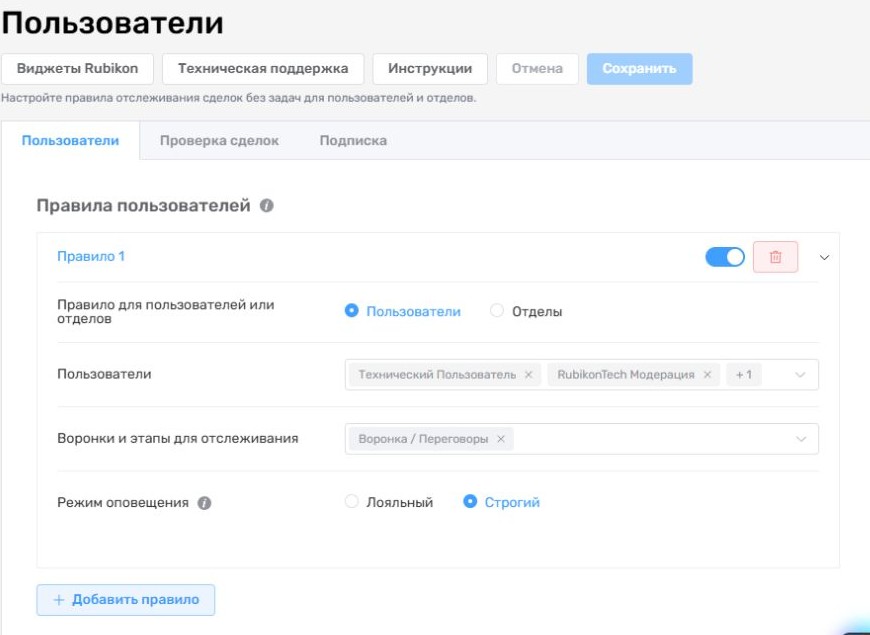
Task: Remove the RubikonTech Модерация tag
Action: pos(707,375)
